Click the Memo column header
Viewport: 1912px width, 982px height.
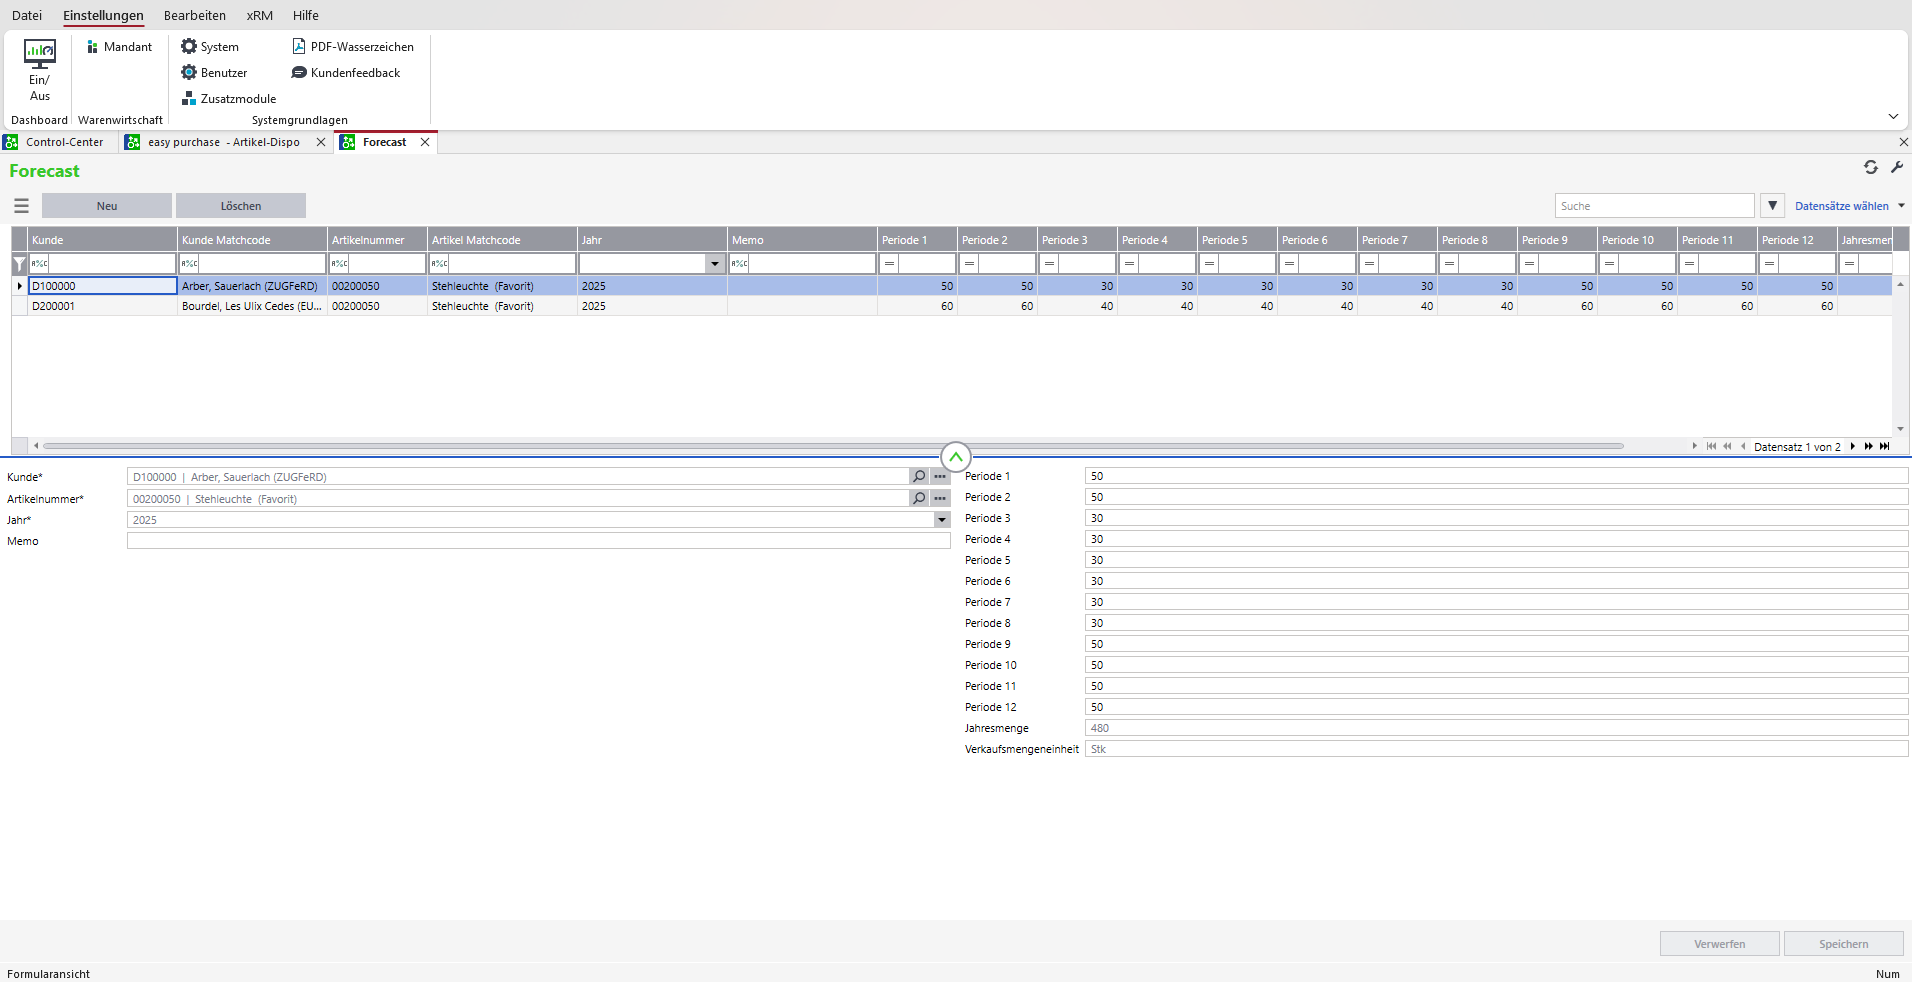click(803, 240)
